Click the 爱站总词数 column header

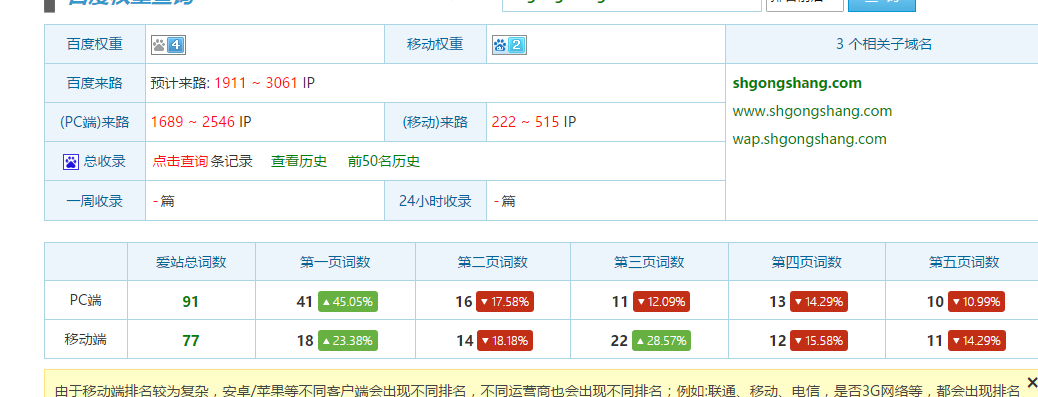[191, 262]
